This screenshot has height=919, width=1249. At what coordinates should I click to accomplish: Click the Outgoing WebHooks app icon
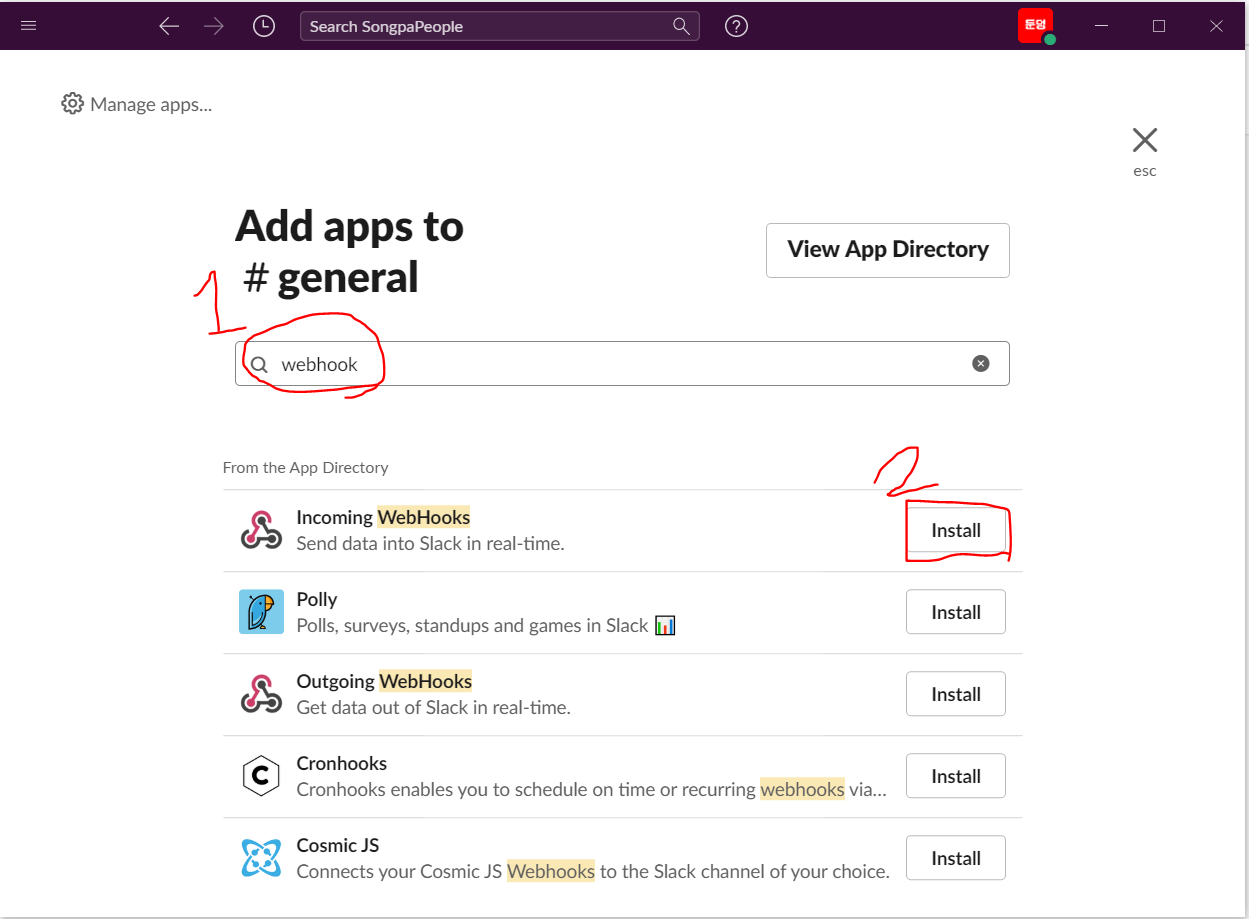point(261,694)
